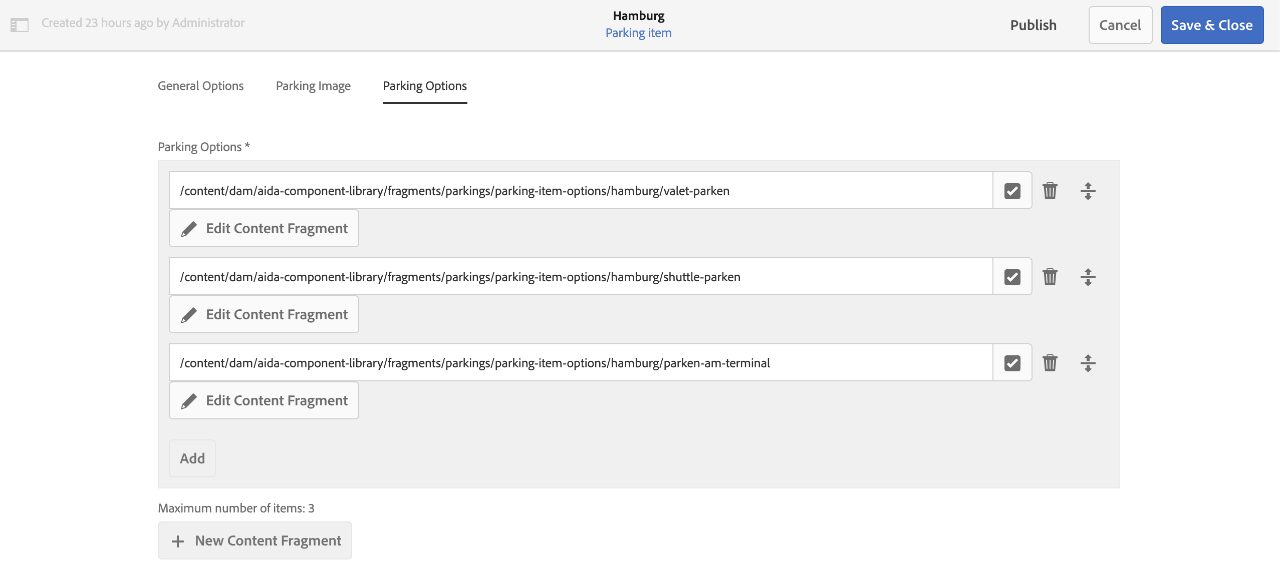Click reorder handle for shuttle-parken row
1280x563 pixels.
(1088, 277)
